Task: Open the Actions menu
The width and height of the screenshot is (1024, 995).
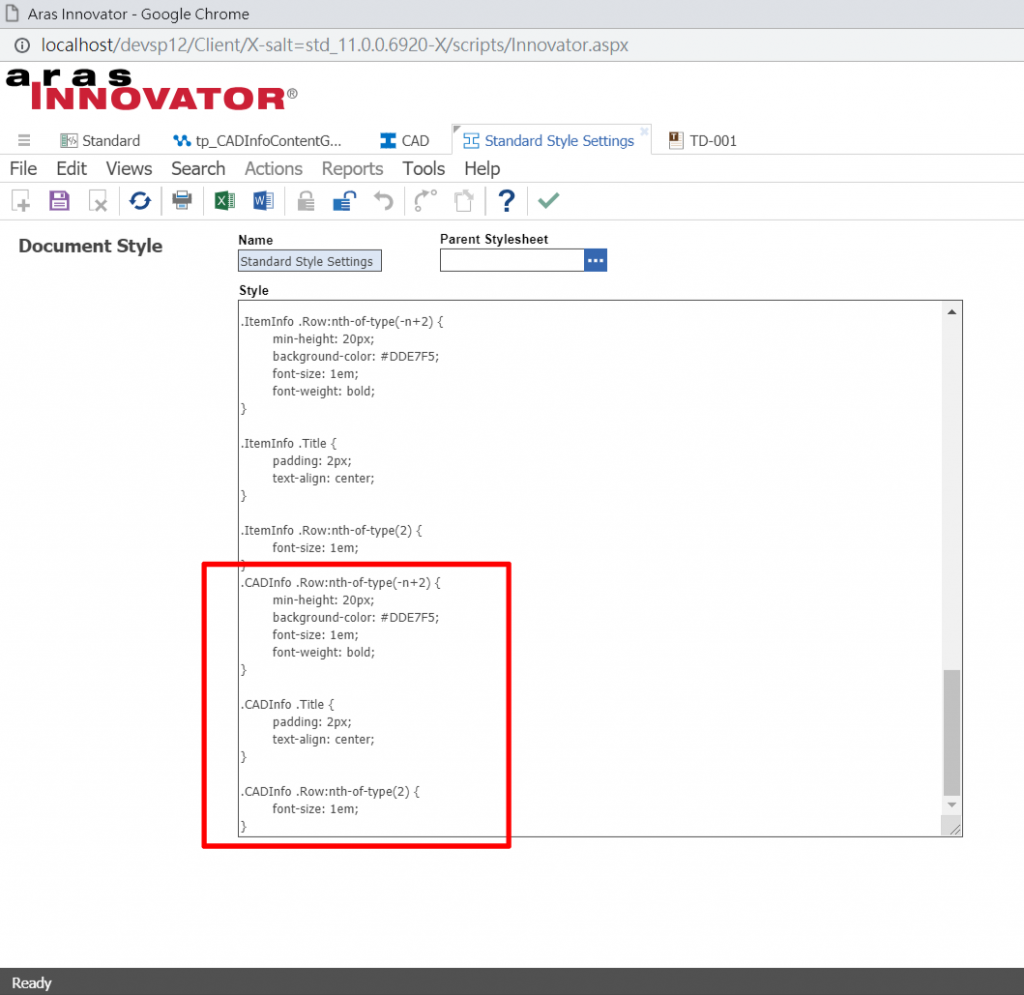Action: [x=274, y=168]
